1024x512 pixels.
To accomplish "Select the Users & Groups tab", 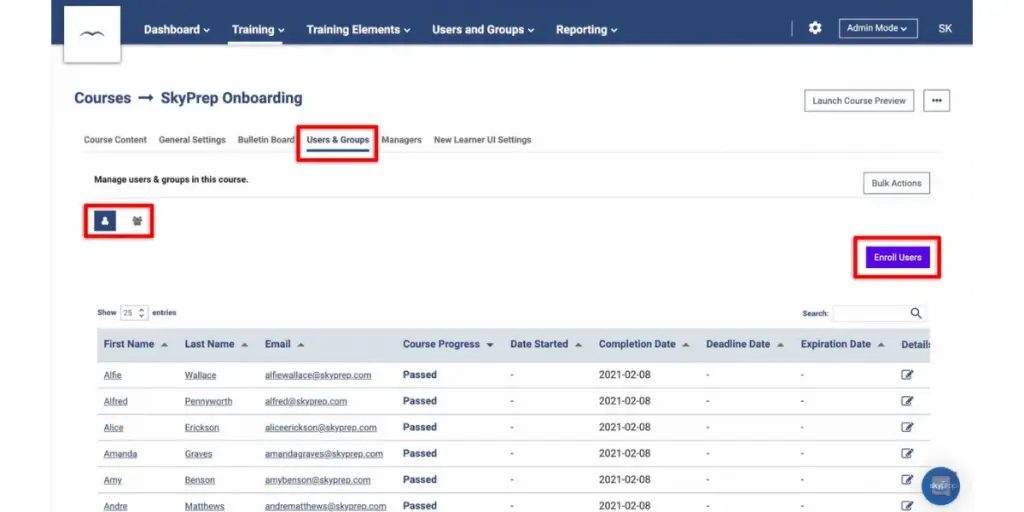I will point(338,140).
